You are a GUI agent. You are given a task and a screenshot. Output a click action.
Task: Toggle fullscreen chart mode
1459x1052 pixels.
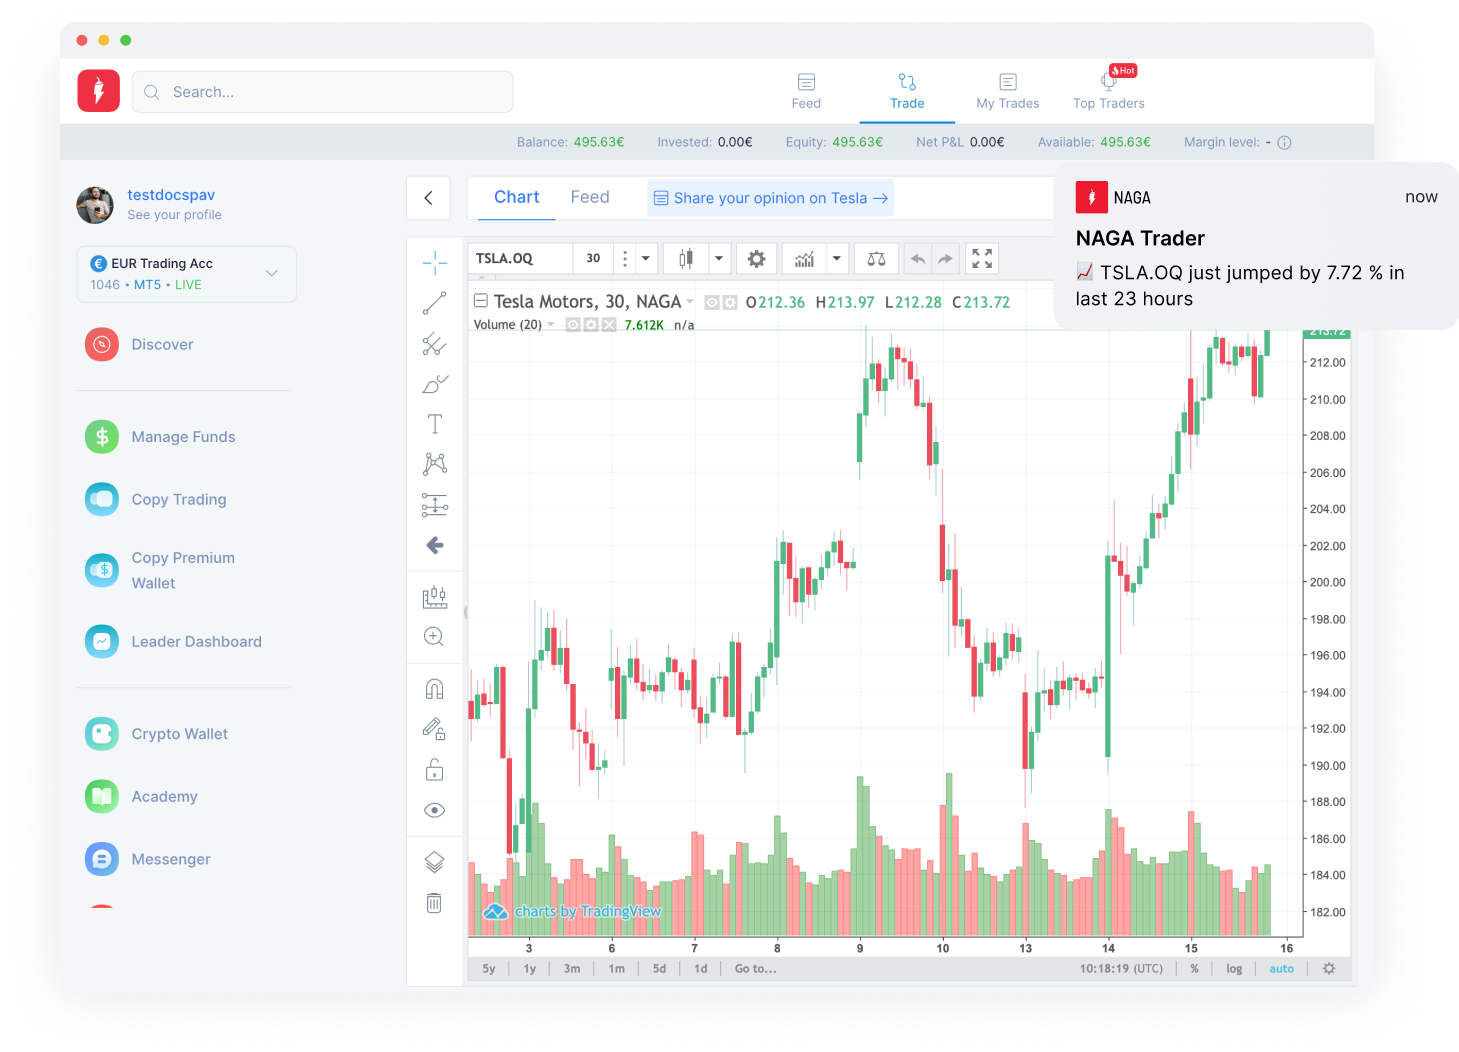pos(982,259)
